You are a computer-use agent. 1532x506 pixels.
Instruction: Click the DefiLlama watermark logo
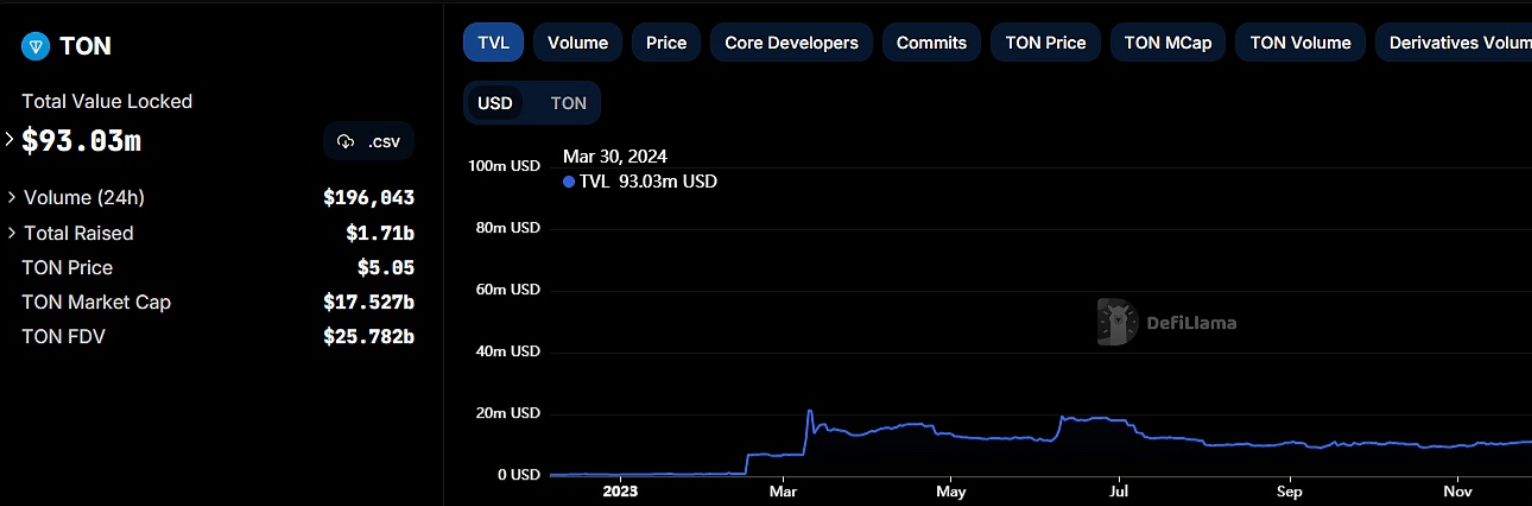[x=1117, y=322]
